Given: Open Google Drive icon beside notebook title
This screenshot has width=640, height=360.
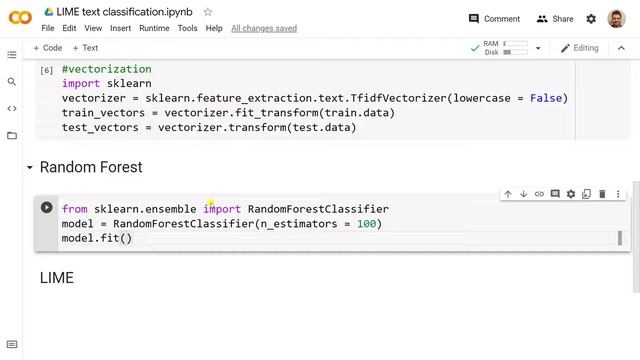Looking at the screenshot, I should coord(49,12).
